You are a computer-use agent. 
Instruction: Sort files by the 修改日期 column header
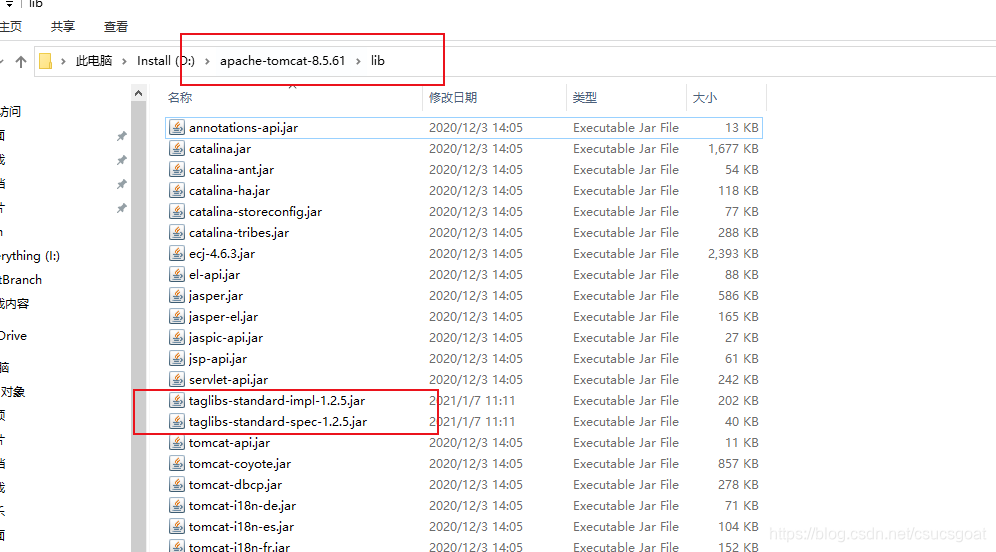(x=453, y=98)
